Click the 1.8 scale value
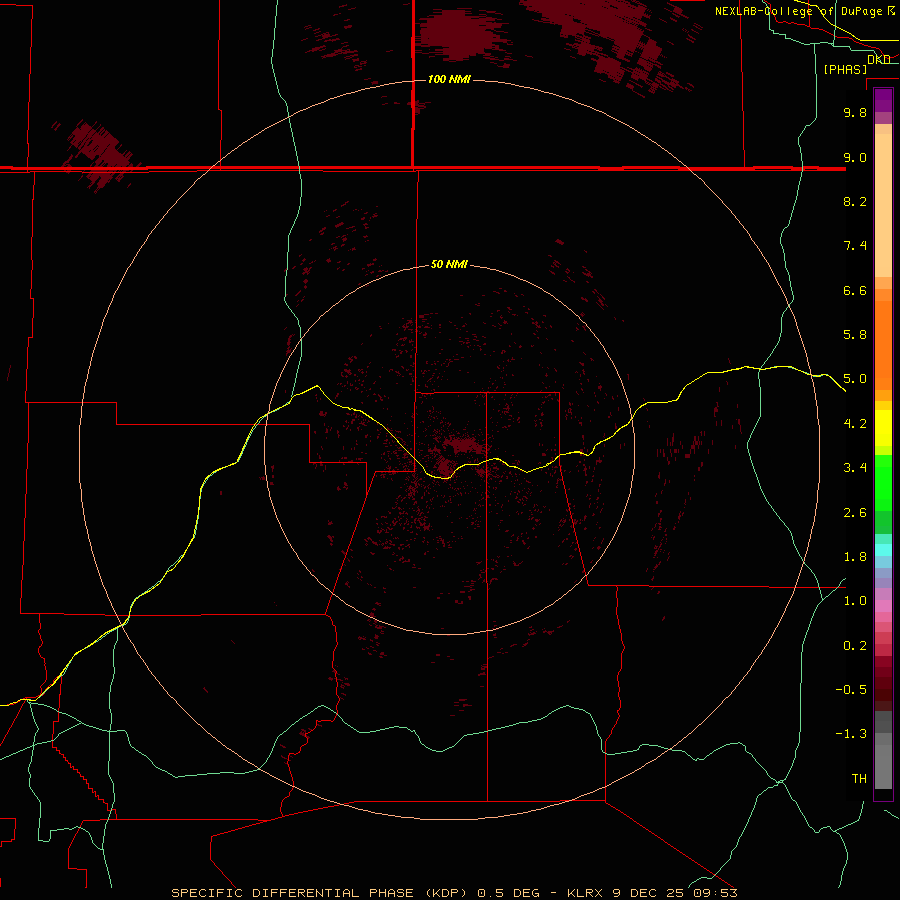Viewport: 900px width, 900px height. point(855,557)
